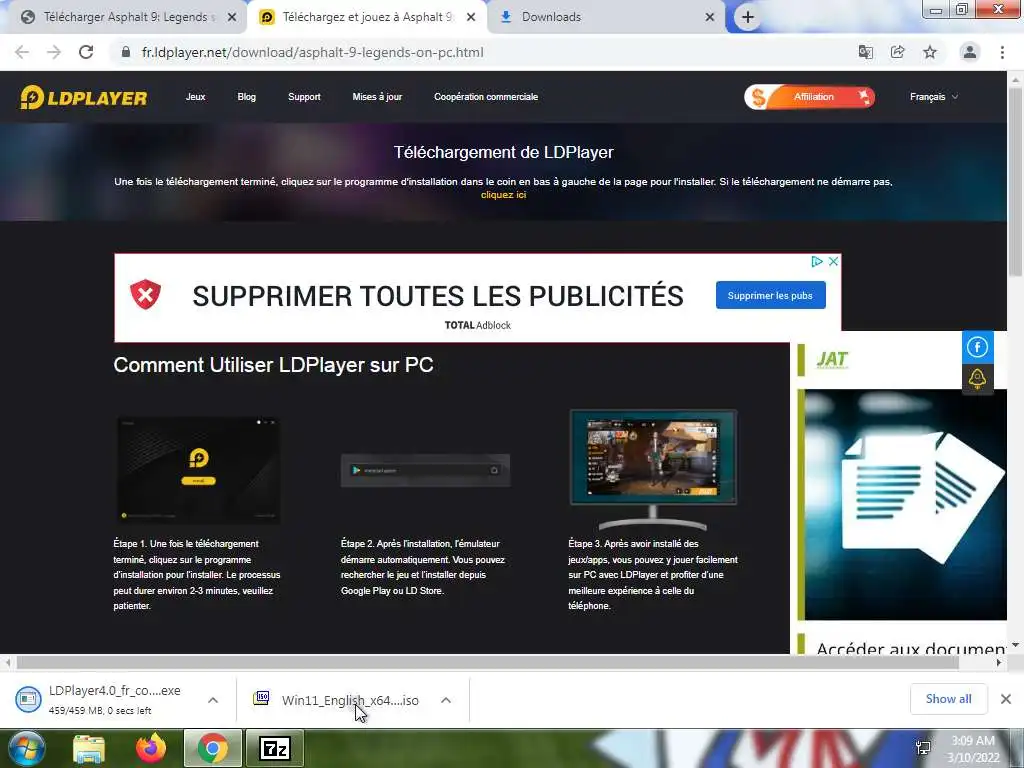Click the Étape 1 LDPlayer installer thumbnail

(x=199, y=470)
